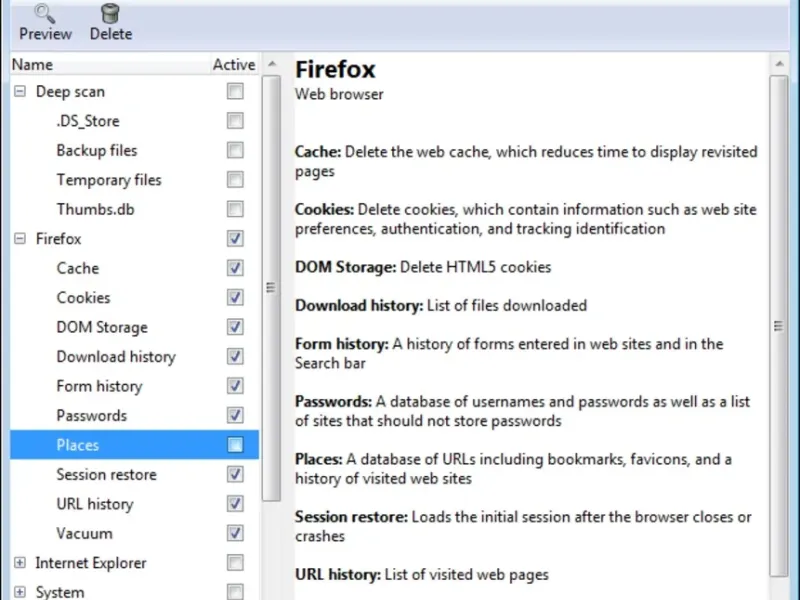Click the bold 'Download history:' description label
Image resolution: width=800 pixels, height=600 pixels.
point(359,306)
